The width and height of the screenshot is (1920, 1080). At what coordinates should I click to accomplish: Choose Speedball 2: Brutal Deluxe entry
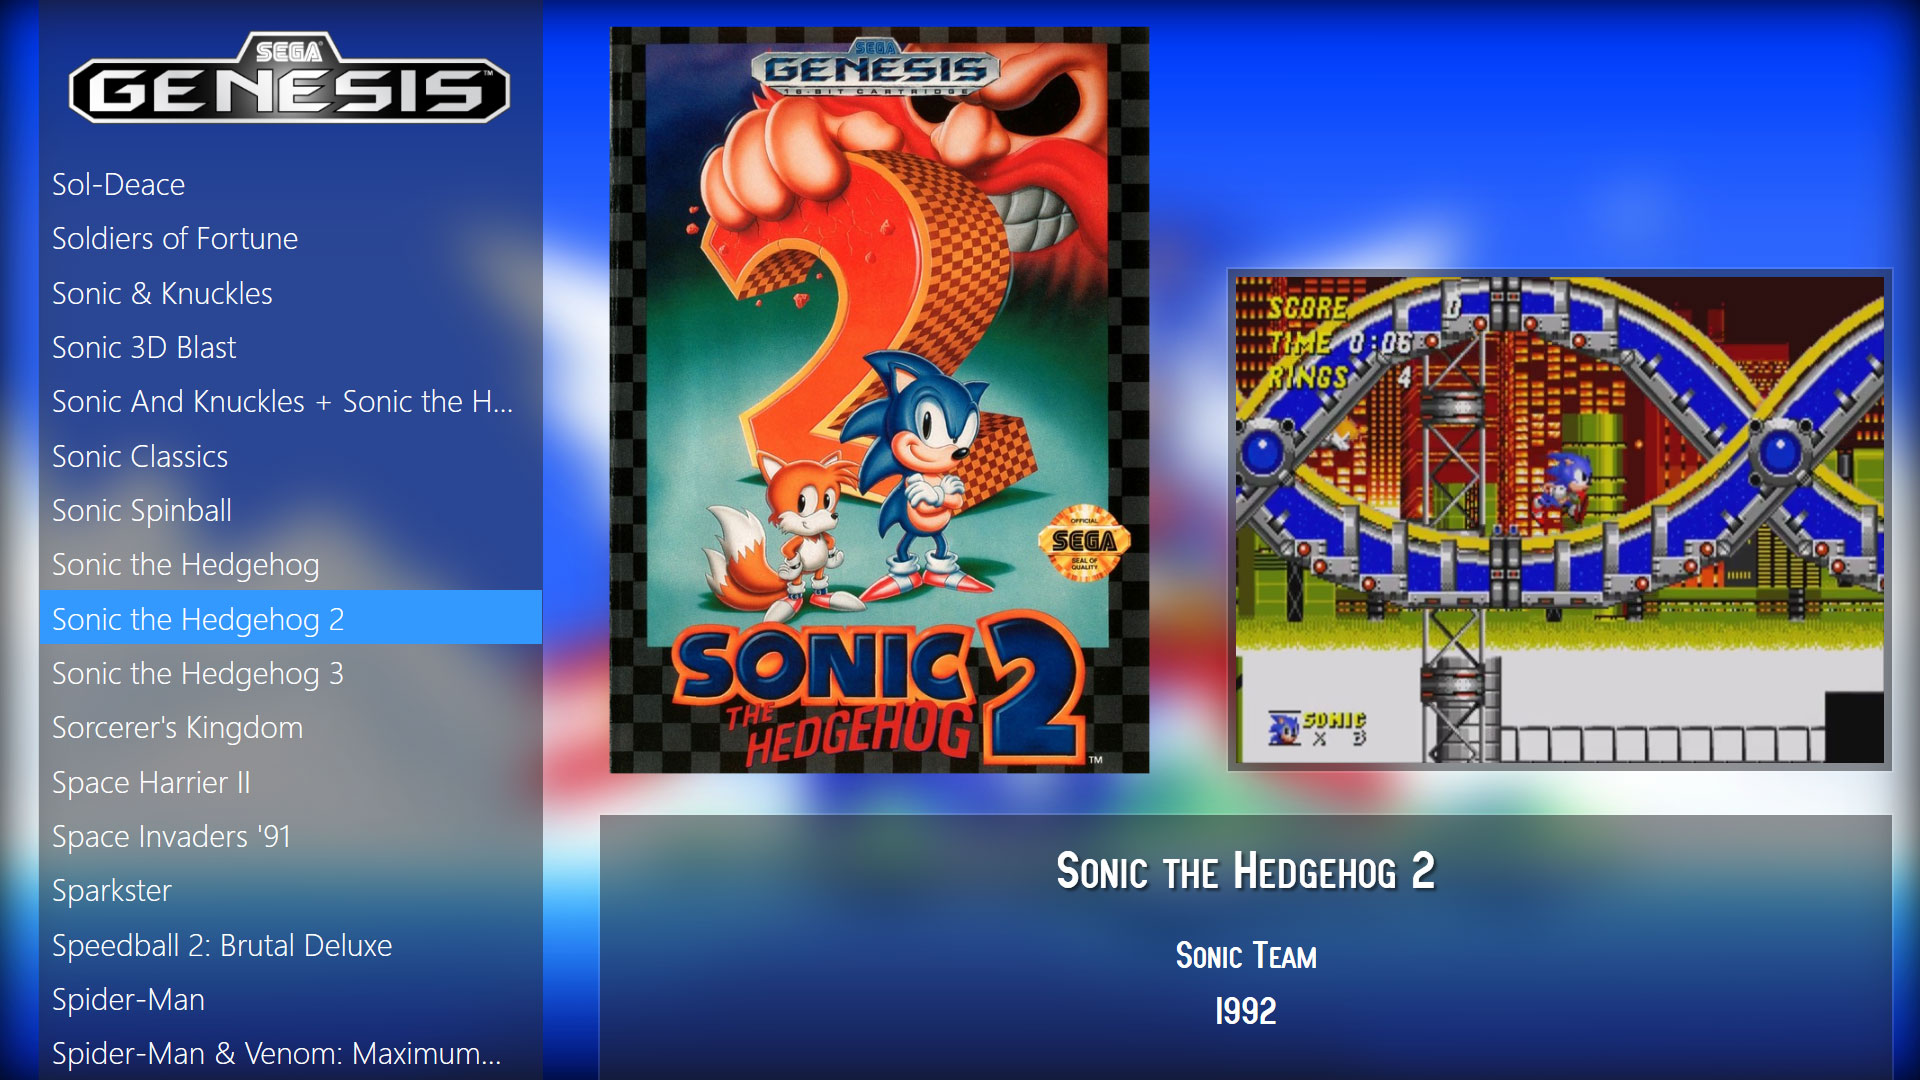290,945
